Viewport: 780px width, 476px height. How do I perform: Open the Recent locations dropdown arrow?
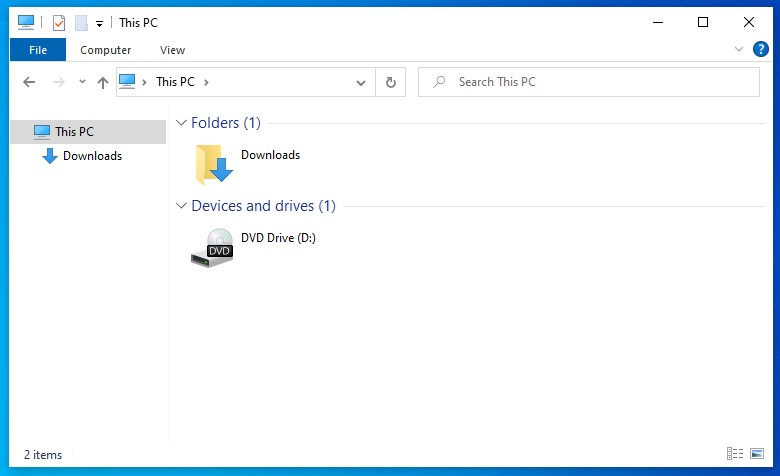pyautogui.click(x=81, y=82)
